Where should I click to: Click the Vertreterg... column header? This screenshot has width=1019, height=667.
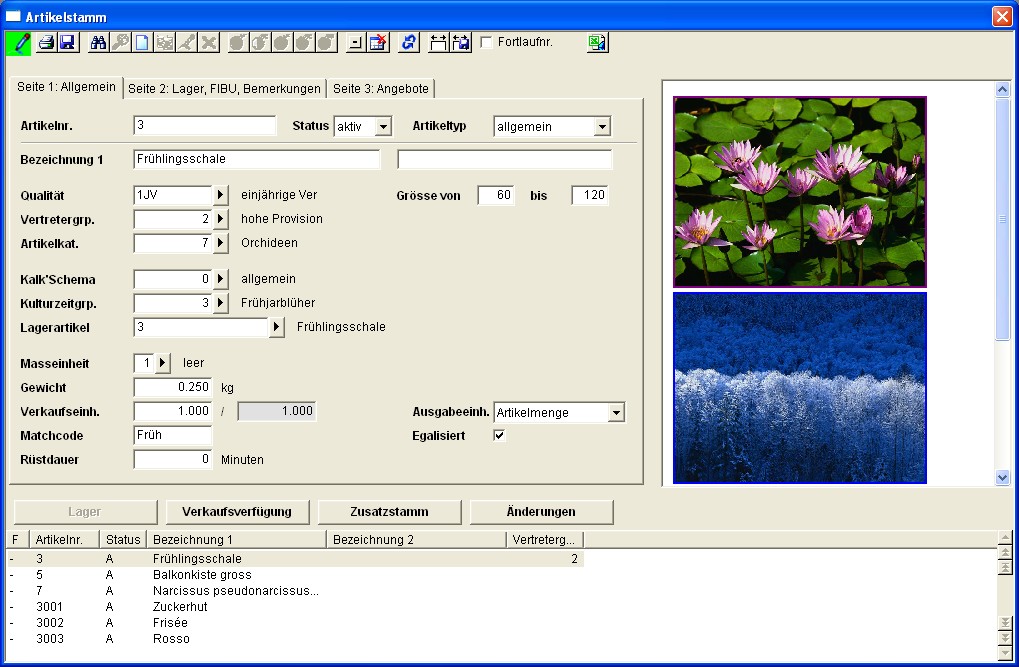pyautogui.click(x=545, y=540)
